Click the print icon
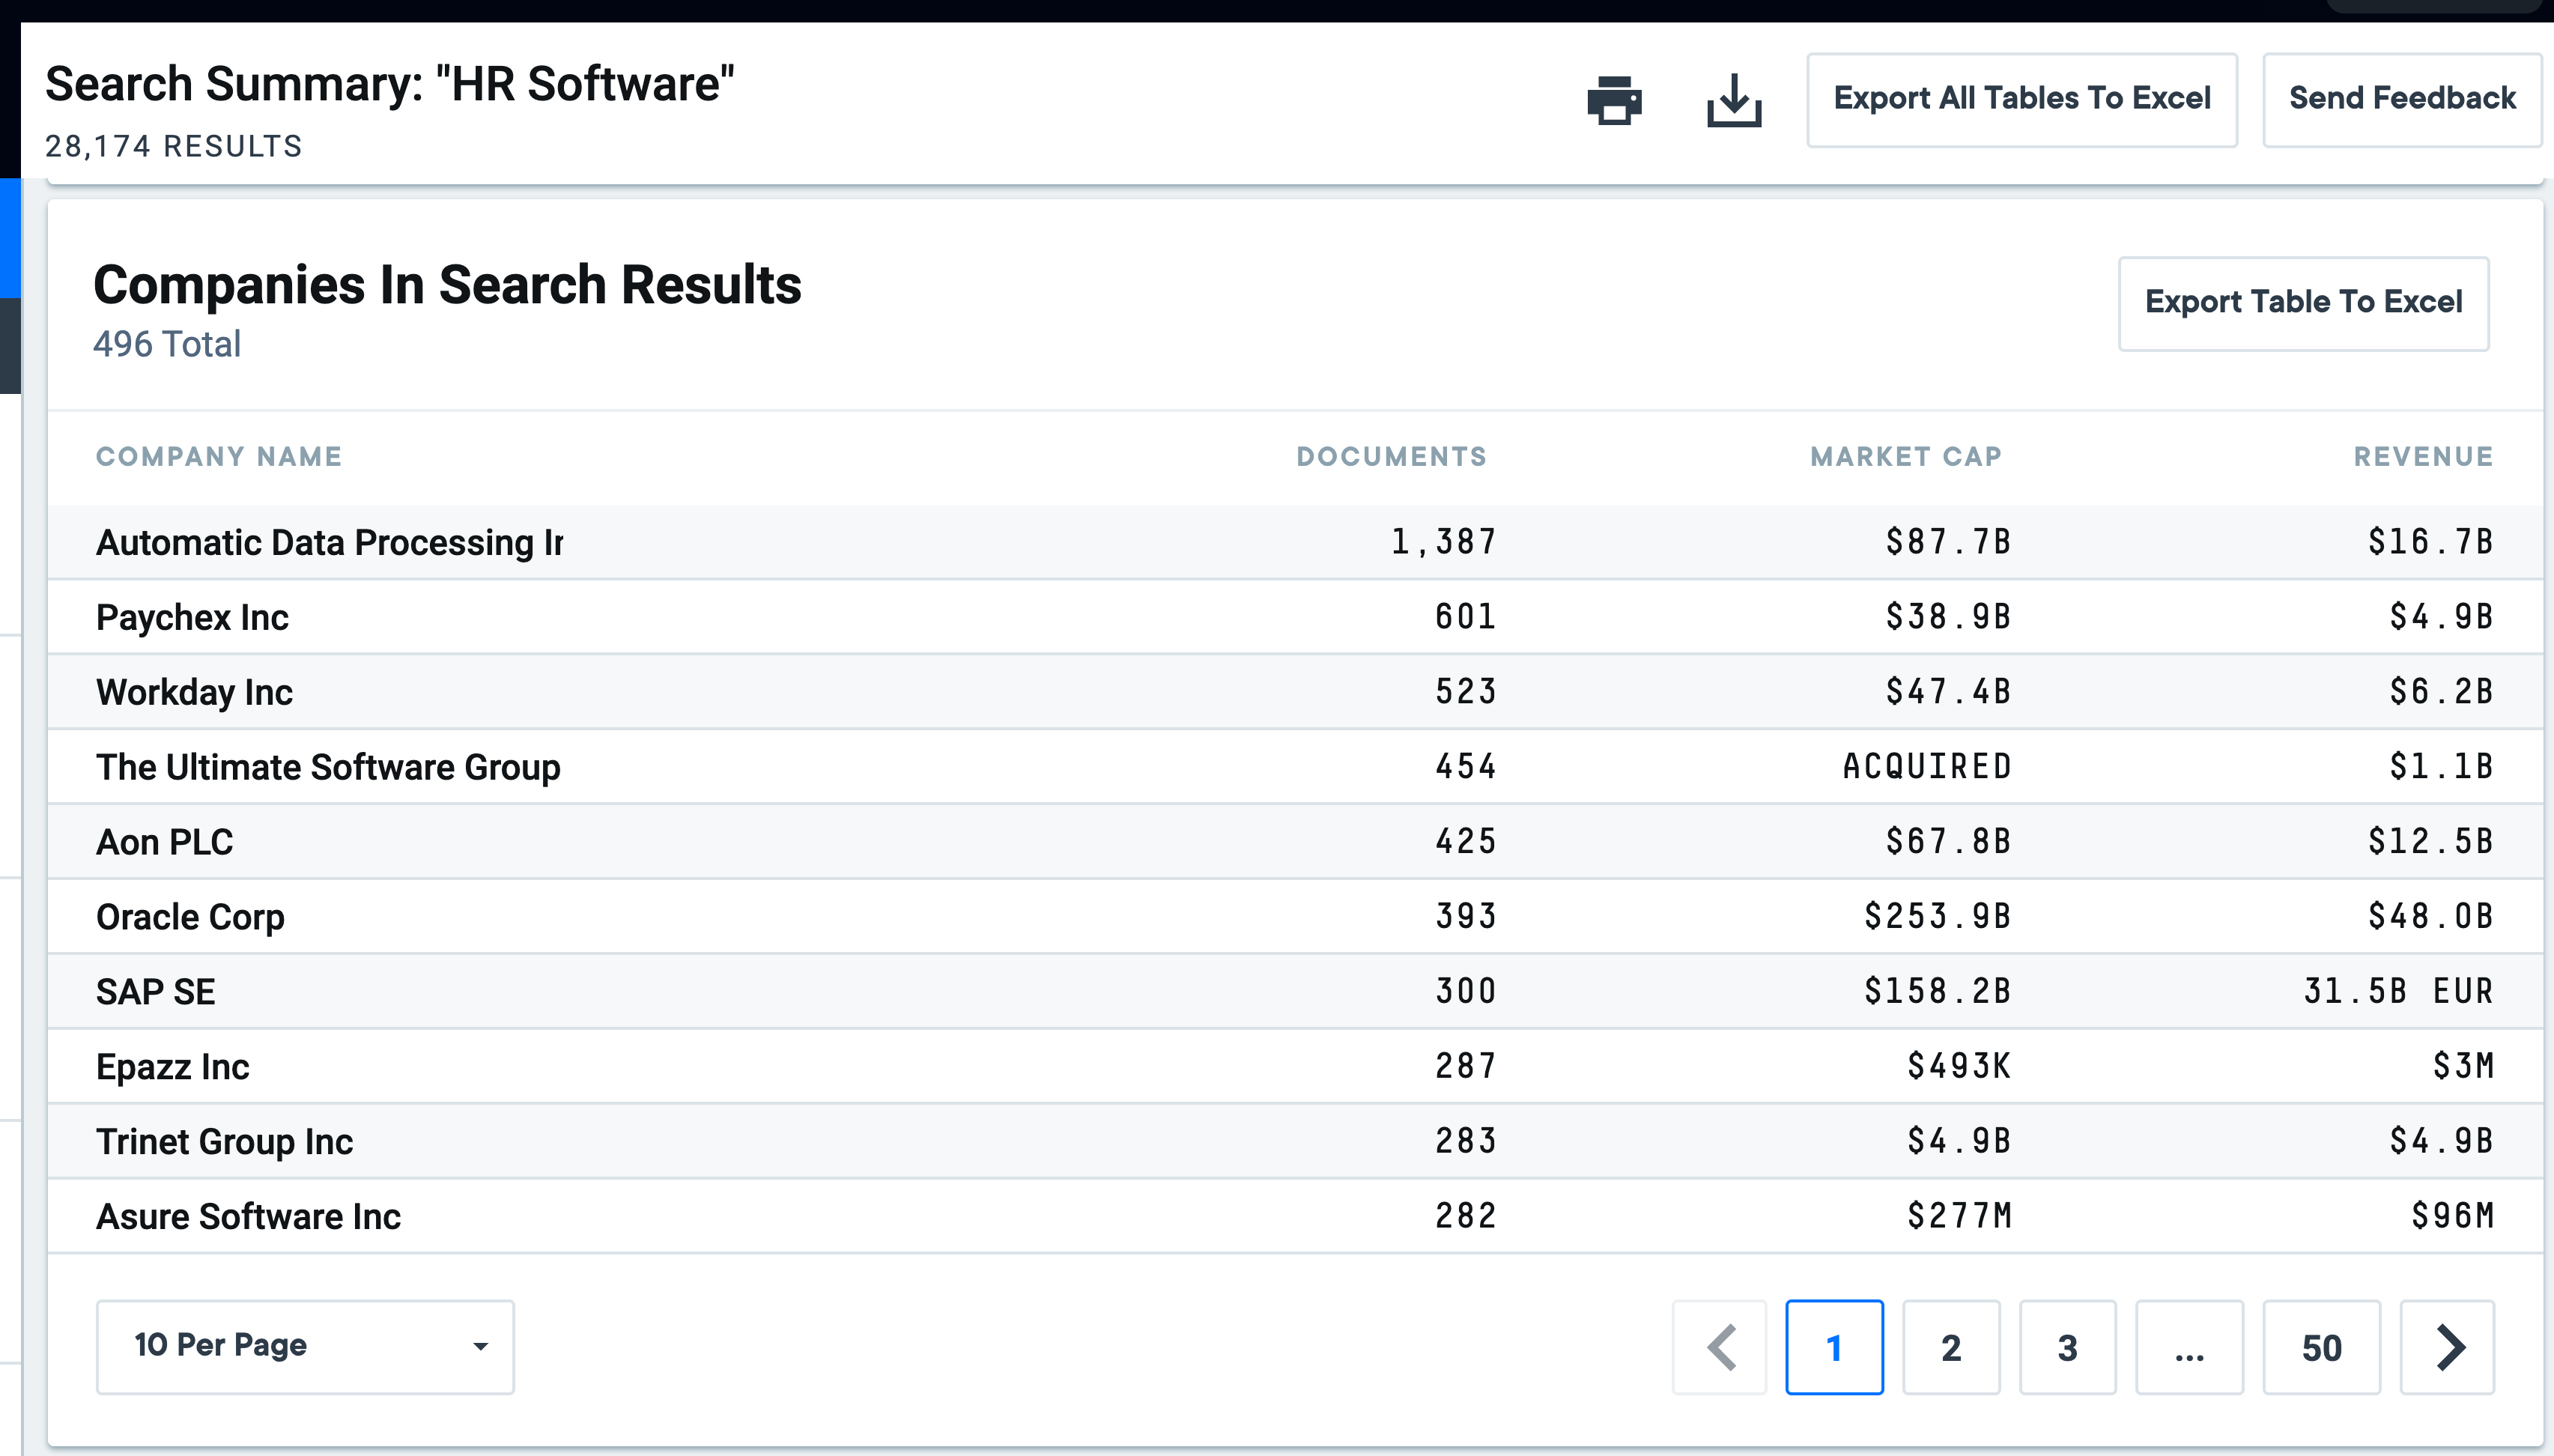 [x=1614, y=100]
